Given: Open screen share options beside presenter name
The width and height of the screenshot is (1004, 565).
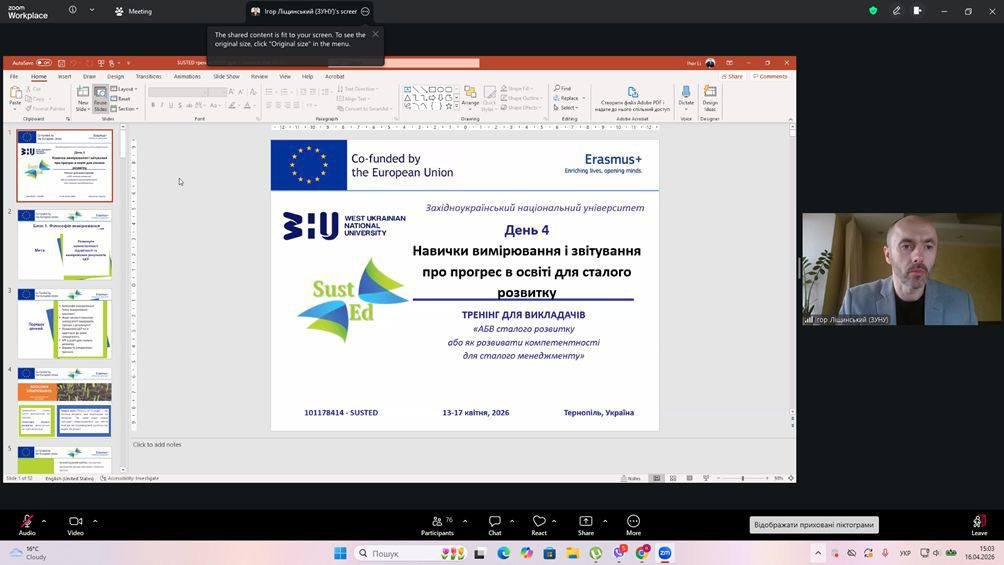Looking at the screenshot, I should click(x=365, y=11).
